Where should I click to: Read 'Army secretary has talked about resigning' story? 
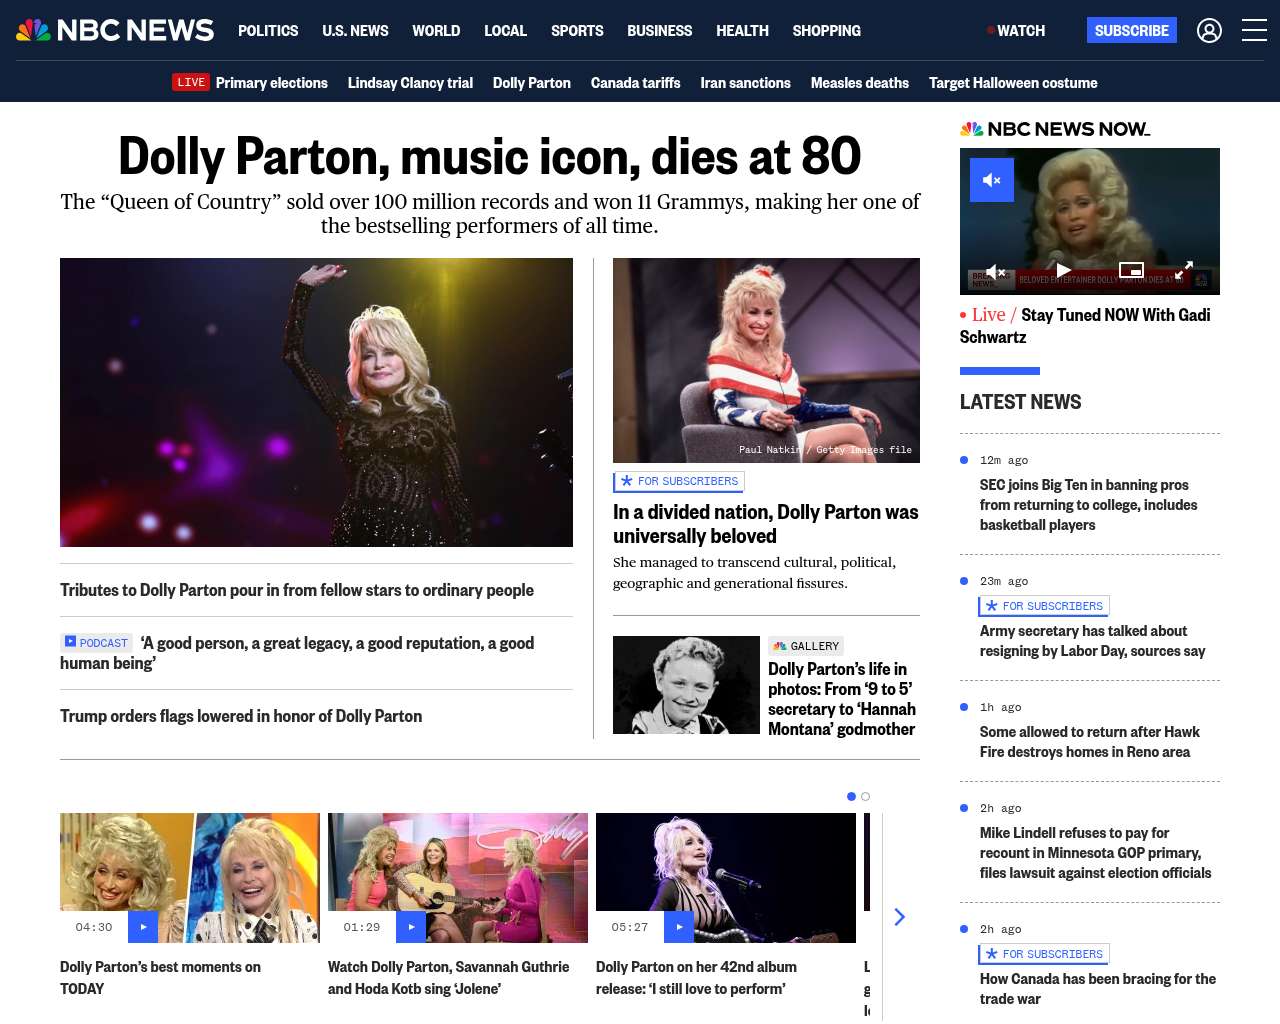click(x=1093, y=641)
